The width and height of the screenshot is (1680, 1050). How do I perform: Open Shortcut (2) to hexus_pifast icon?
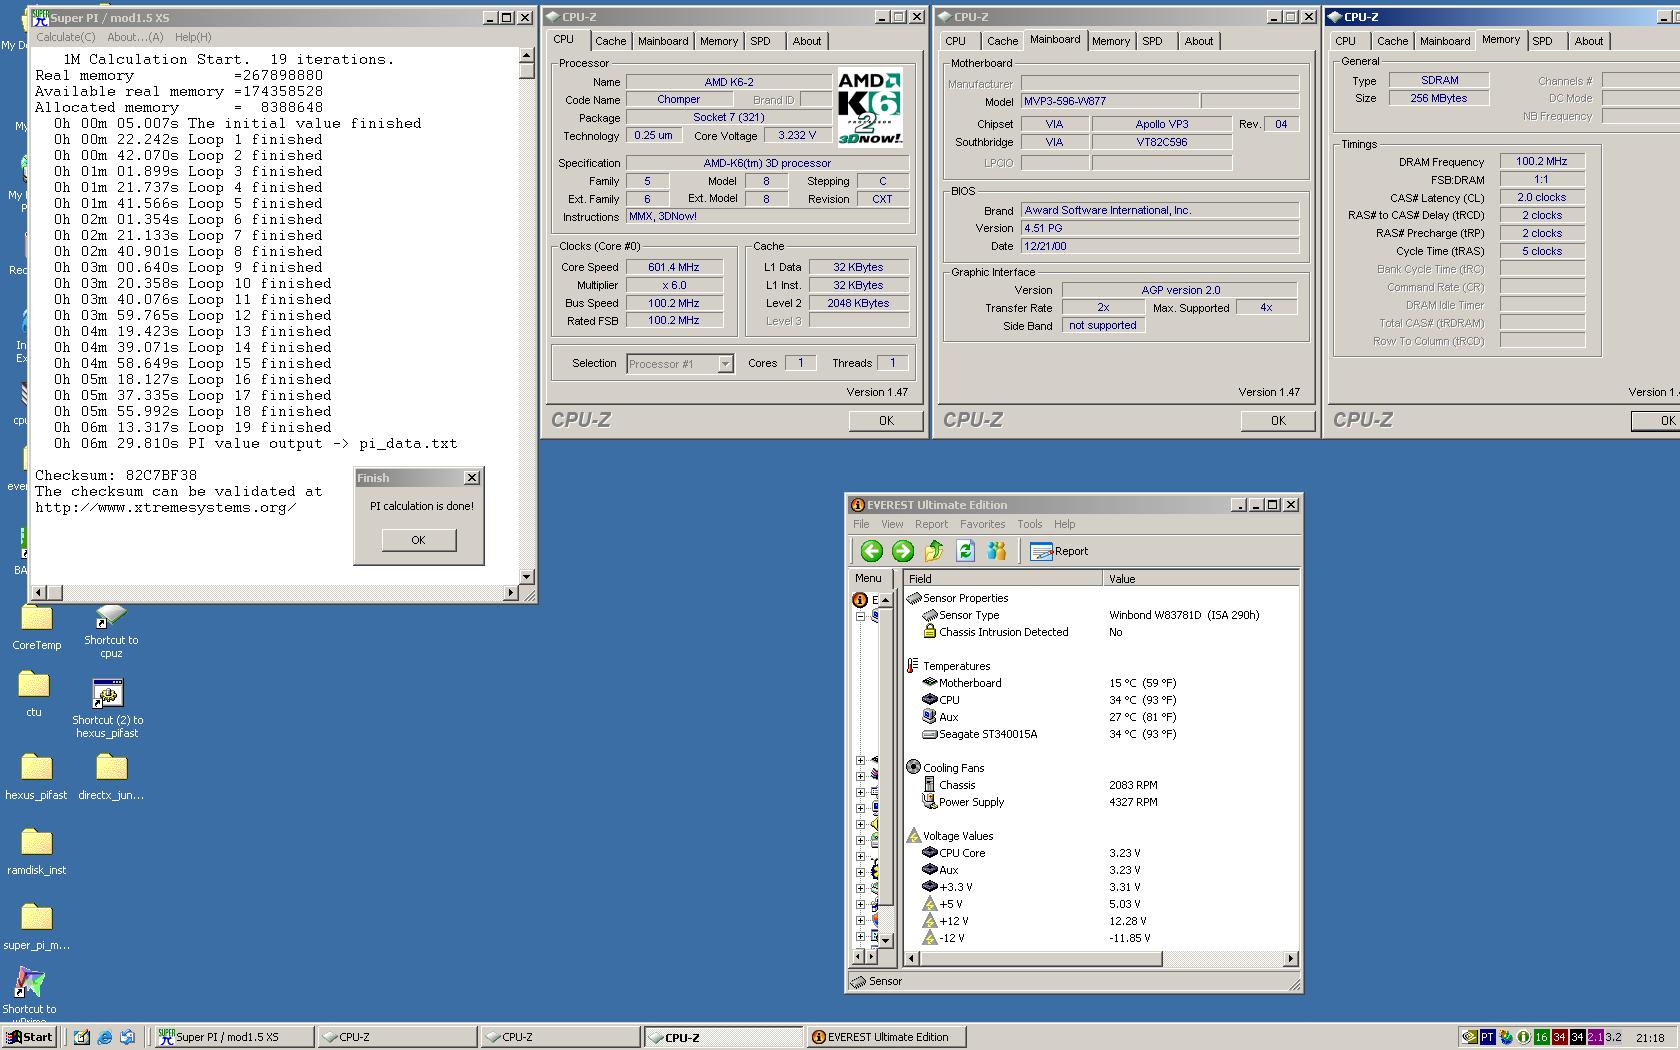[107, 708]
